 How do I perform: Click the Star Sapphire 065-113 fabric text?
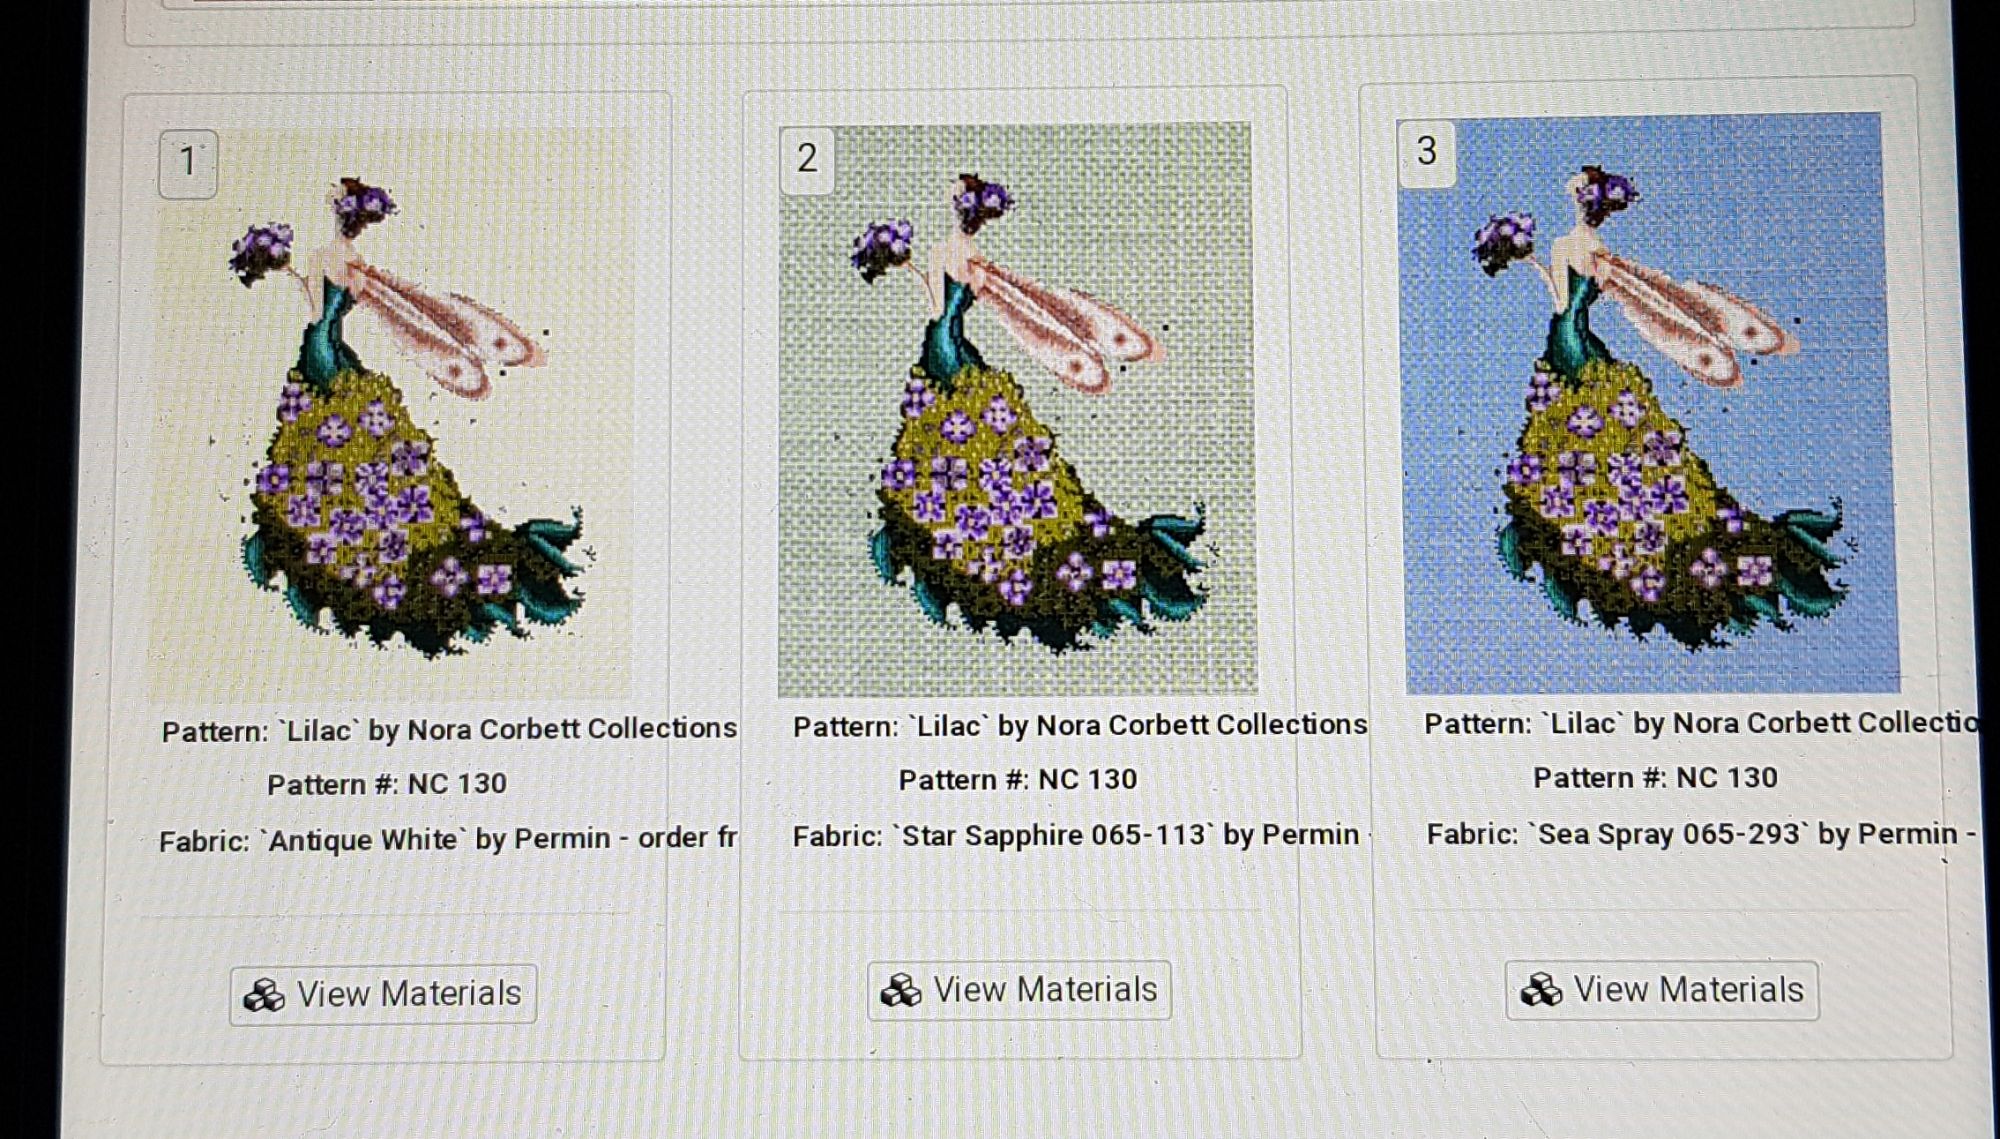click(1076, 835)
